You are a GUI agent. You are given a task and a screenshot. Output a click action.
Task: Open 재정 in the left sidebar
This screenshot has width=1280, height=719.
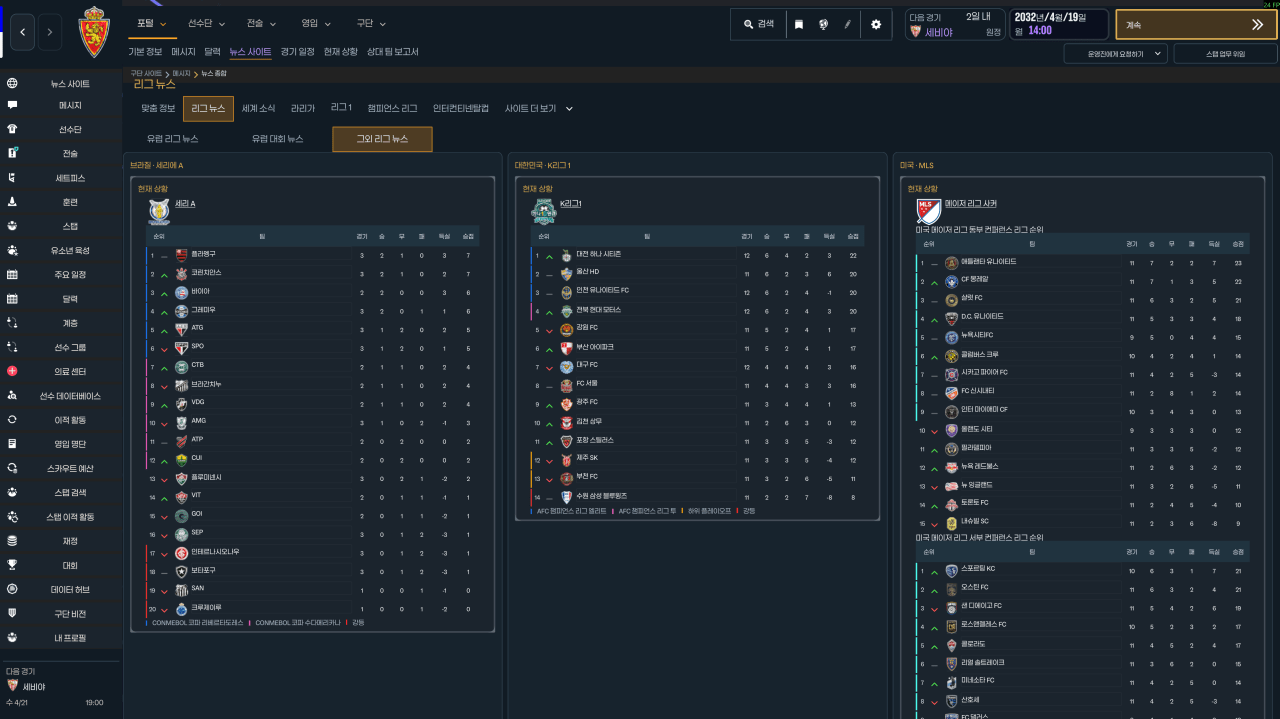tap(61, 541)
